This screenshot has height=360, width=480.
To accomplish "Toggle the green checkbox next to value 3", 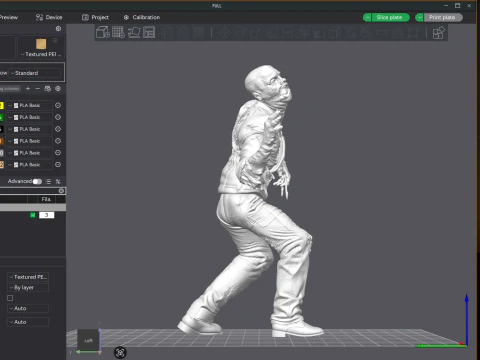I will 33,215.
